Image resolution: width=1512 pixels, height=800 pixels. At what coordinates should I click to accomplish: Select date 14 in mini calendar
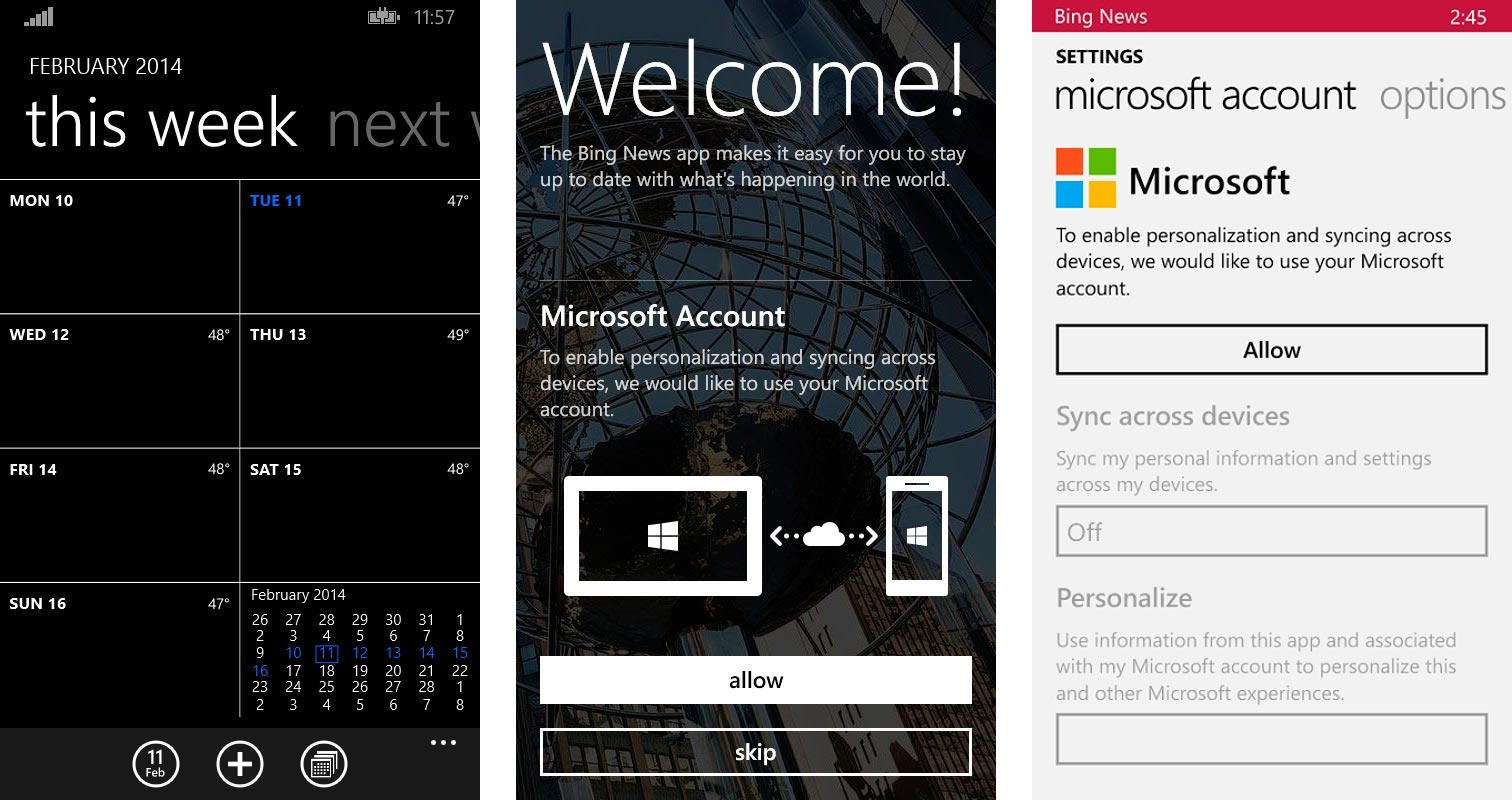427,653
